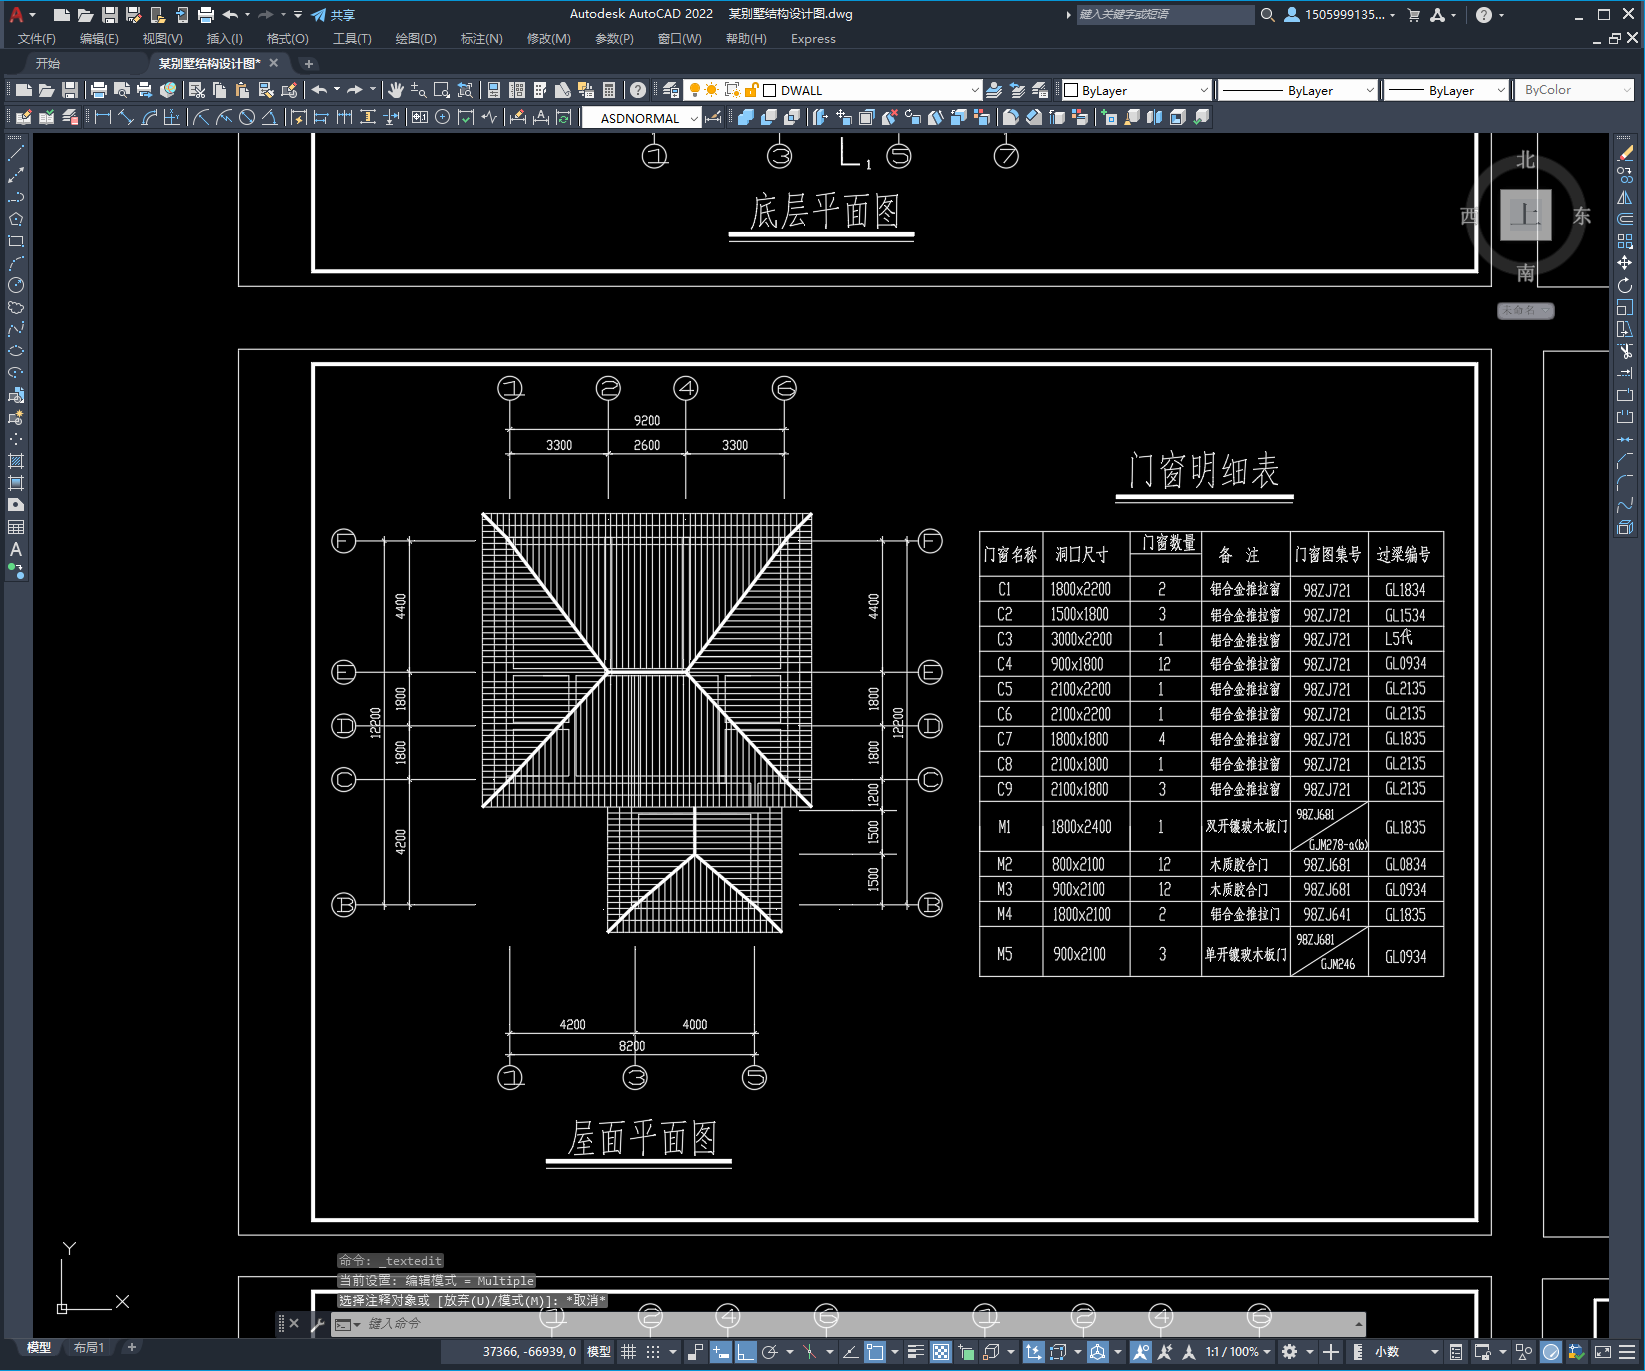Close the 某别墅结构设计图 drawing tab
This screenshot has height=1371, width=1645.
coord(274,63)
